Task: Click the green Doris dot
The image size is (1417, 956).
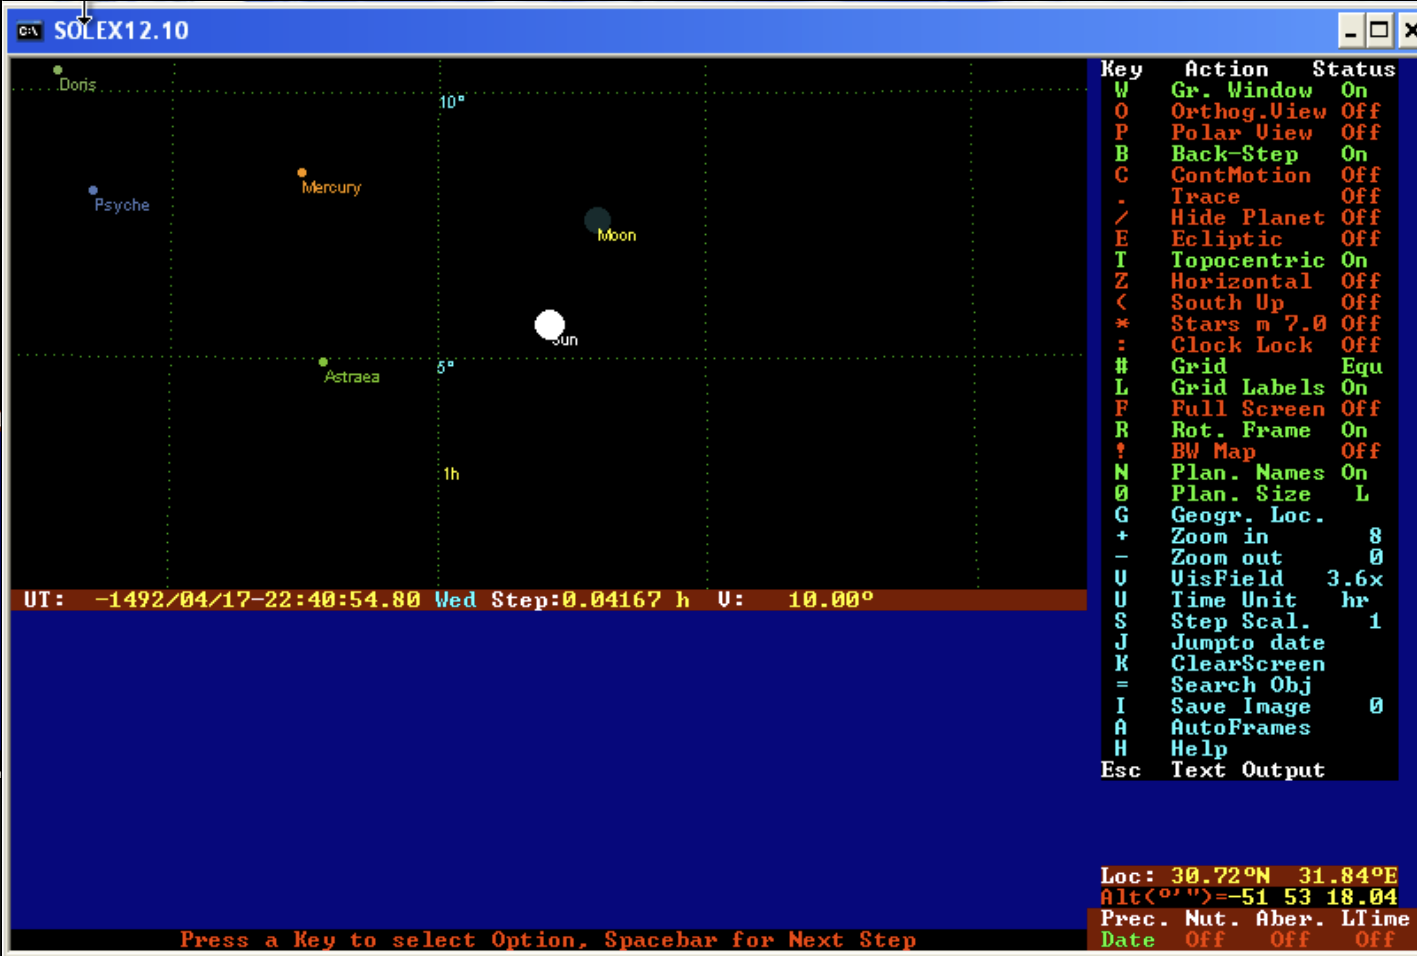Action: [x=58, y=70]
